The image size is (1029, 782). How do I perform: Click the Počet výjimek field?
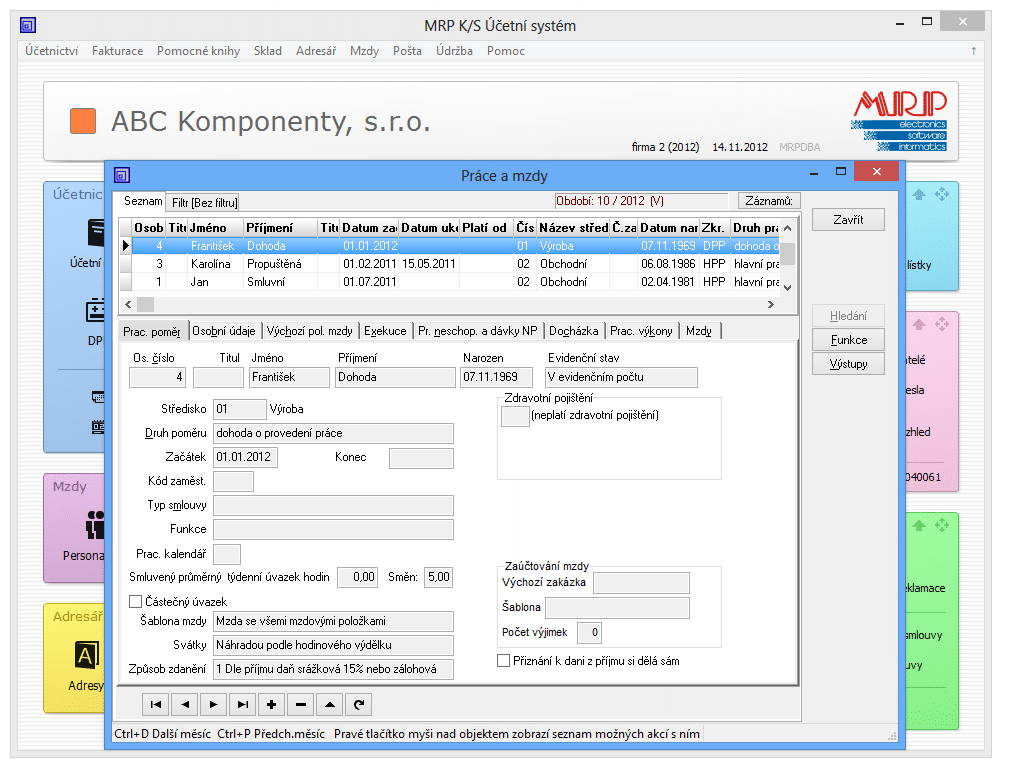(x=589, y=632)
